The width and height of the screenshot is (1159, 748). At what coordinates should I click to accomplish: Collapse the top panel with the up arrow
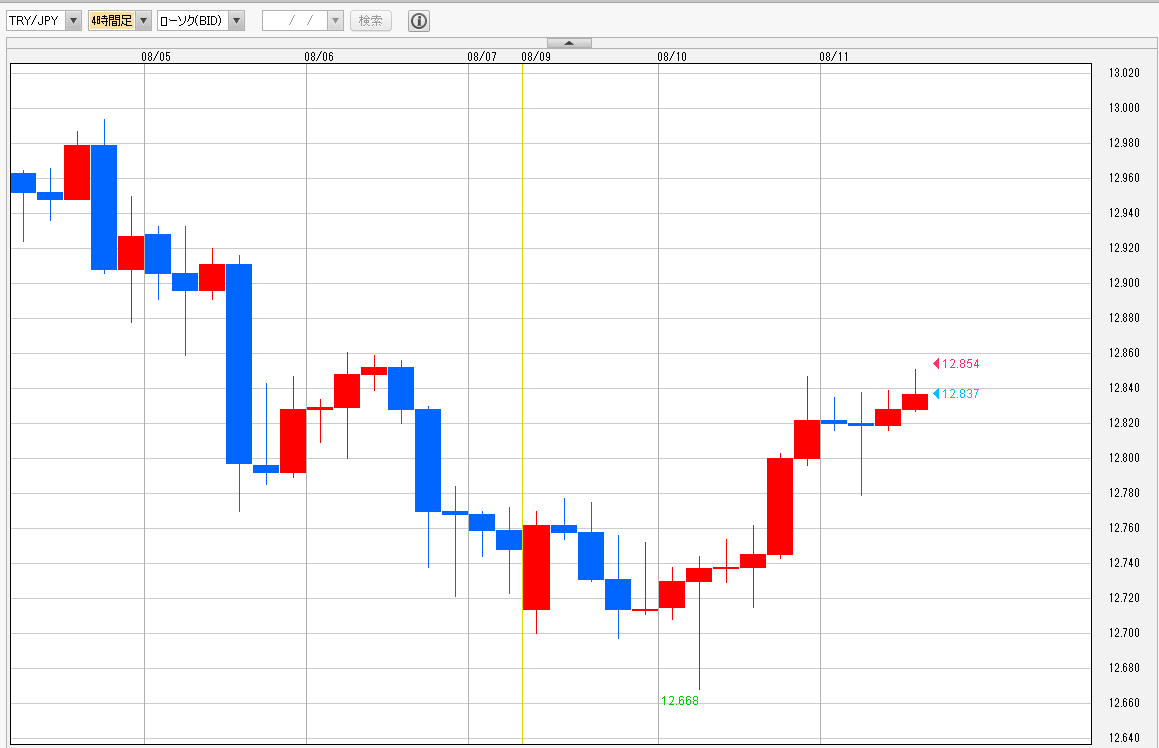pyautogui.click(x=569, y=43)
